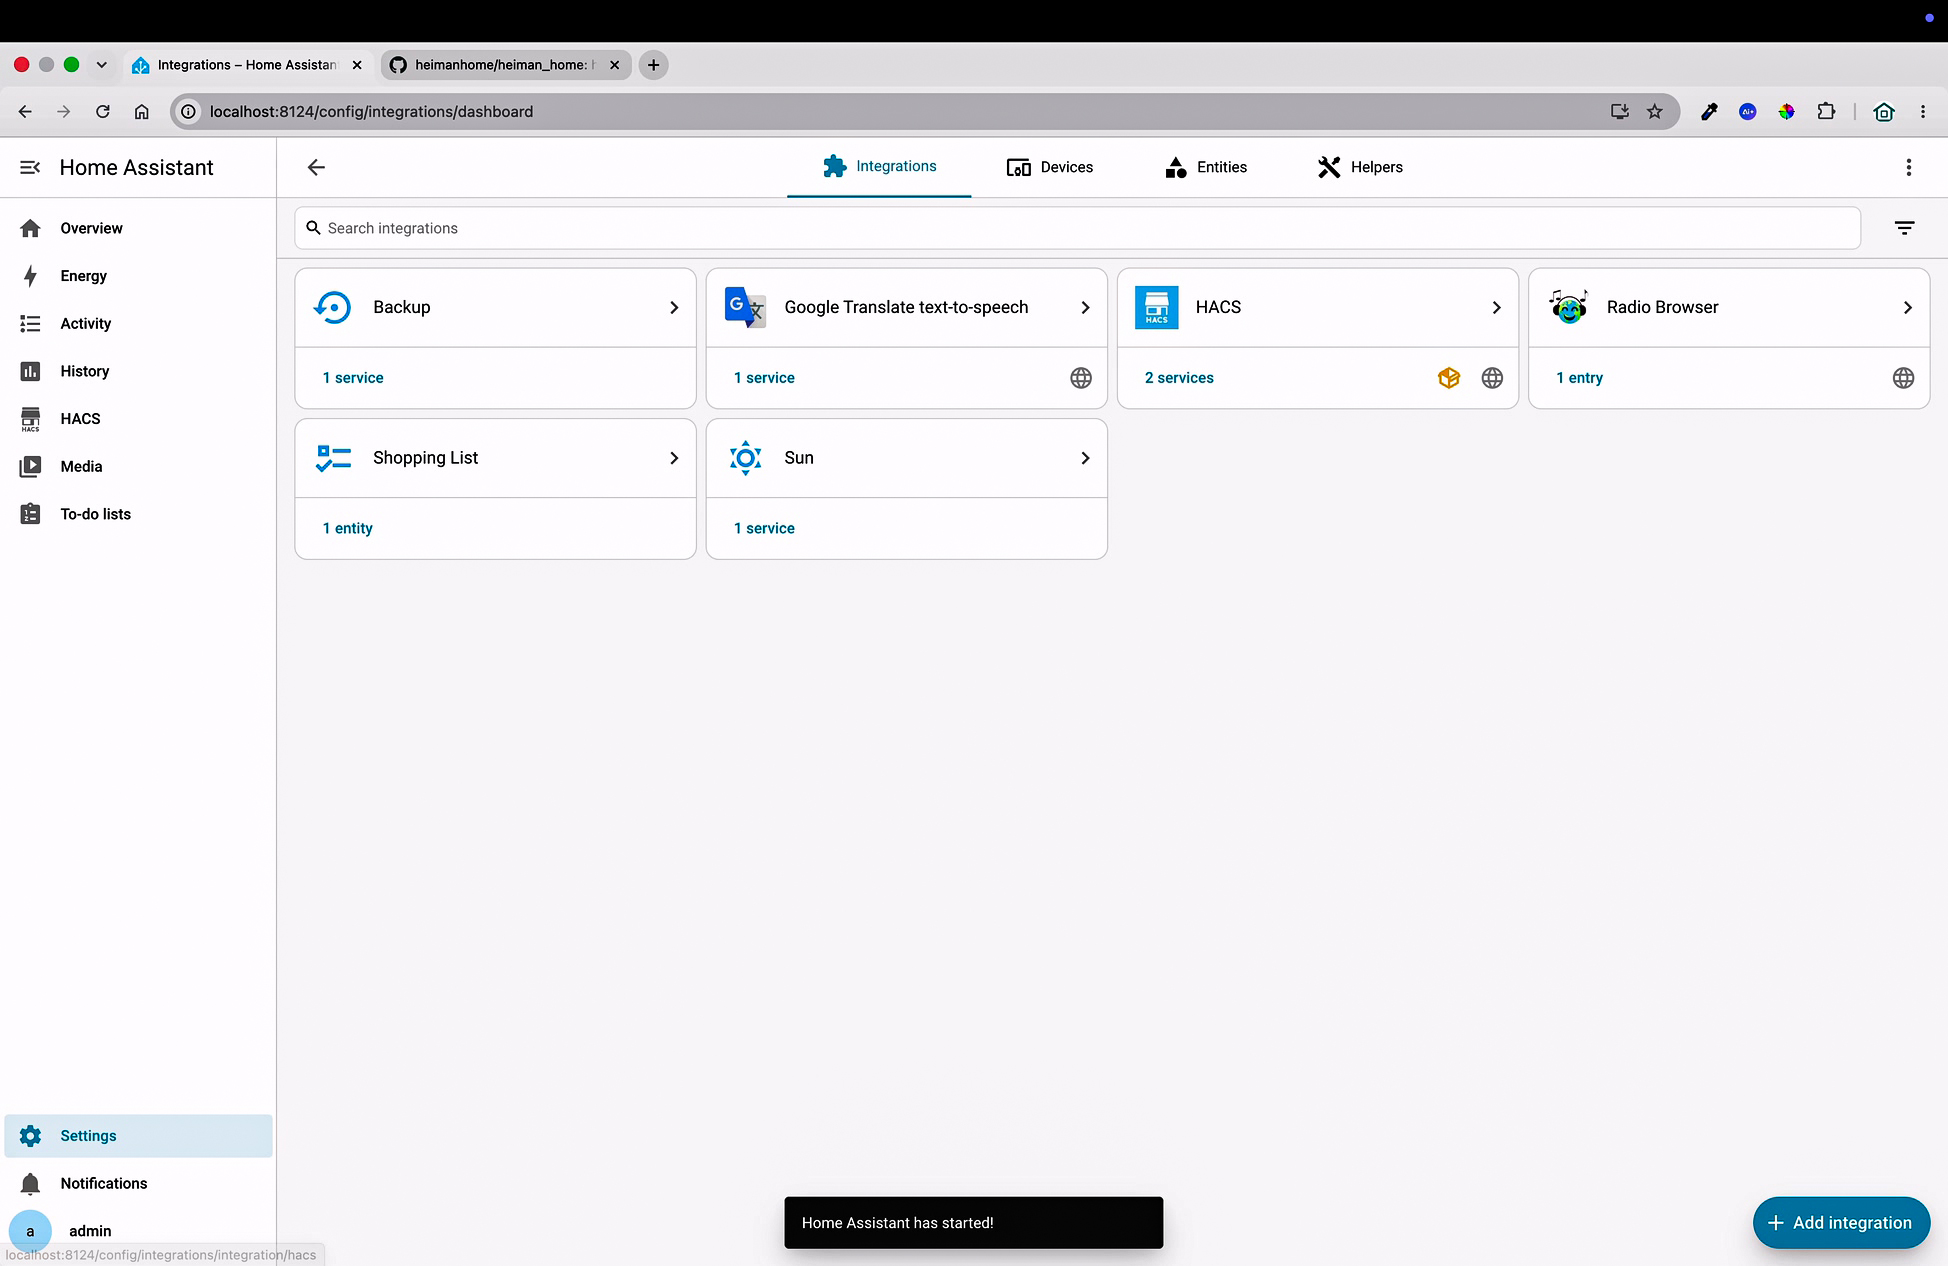Go back with the arrow icon
This screenshot has height=1266, width=1948.
[x=316, y=167]
